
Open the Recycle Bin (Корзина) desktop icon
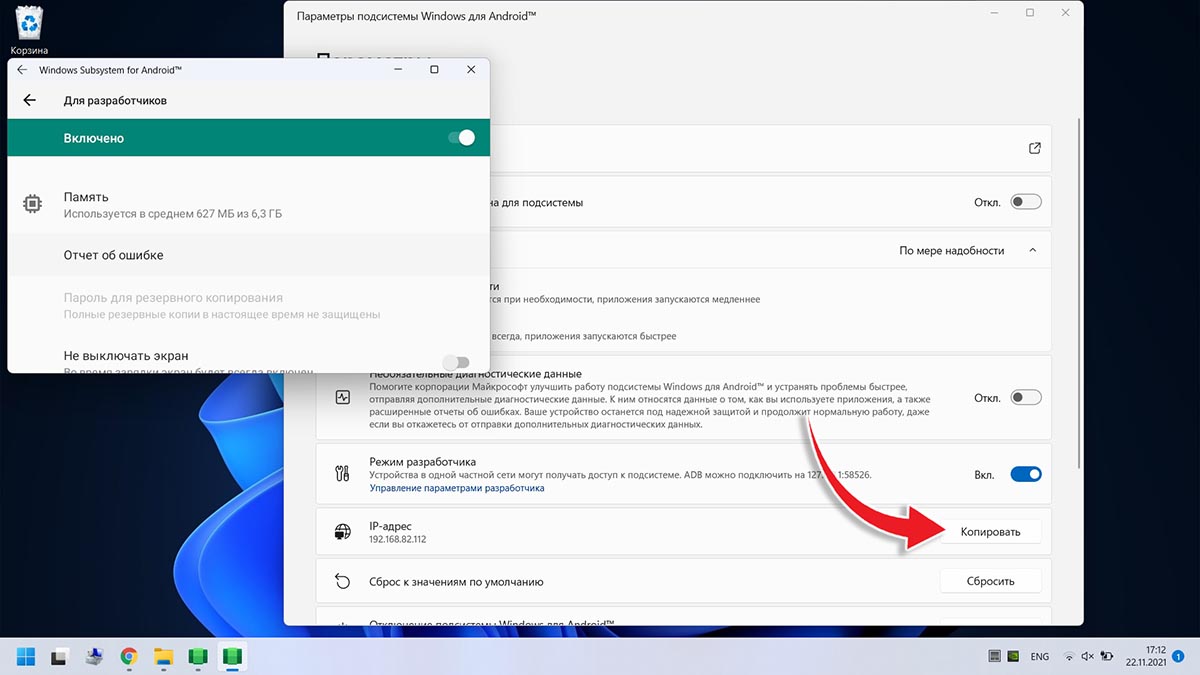click(29, 30)
